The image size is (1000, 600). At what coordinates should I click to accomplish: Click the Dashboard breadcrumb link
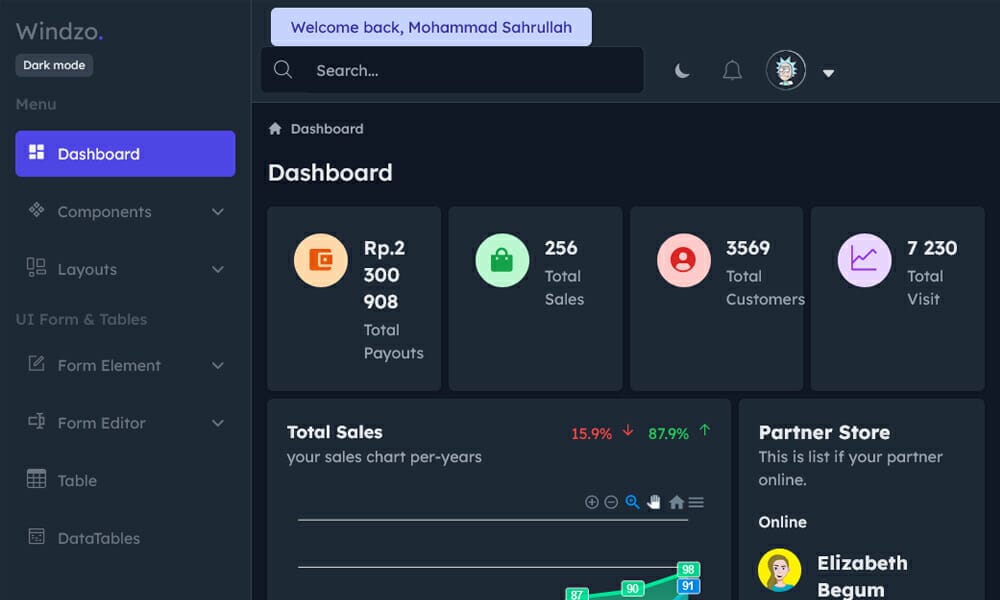coord(326,129)
